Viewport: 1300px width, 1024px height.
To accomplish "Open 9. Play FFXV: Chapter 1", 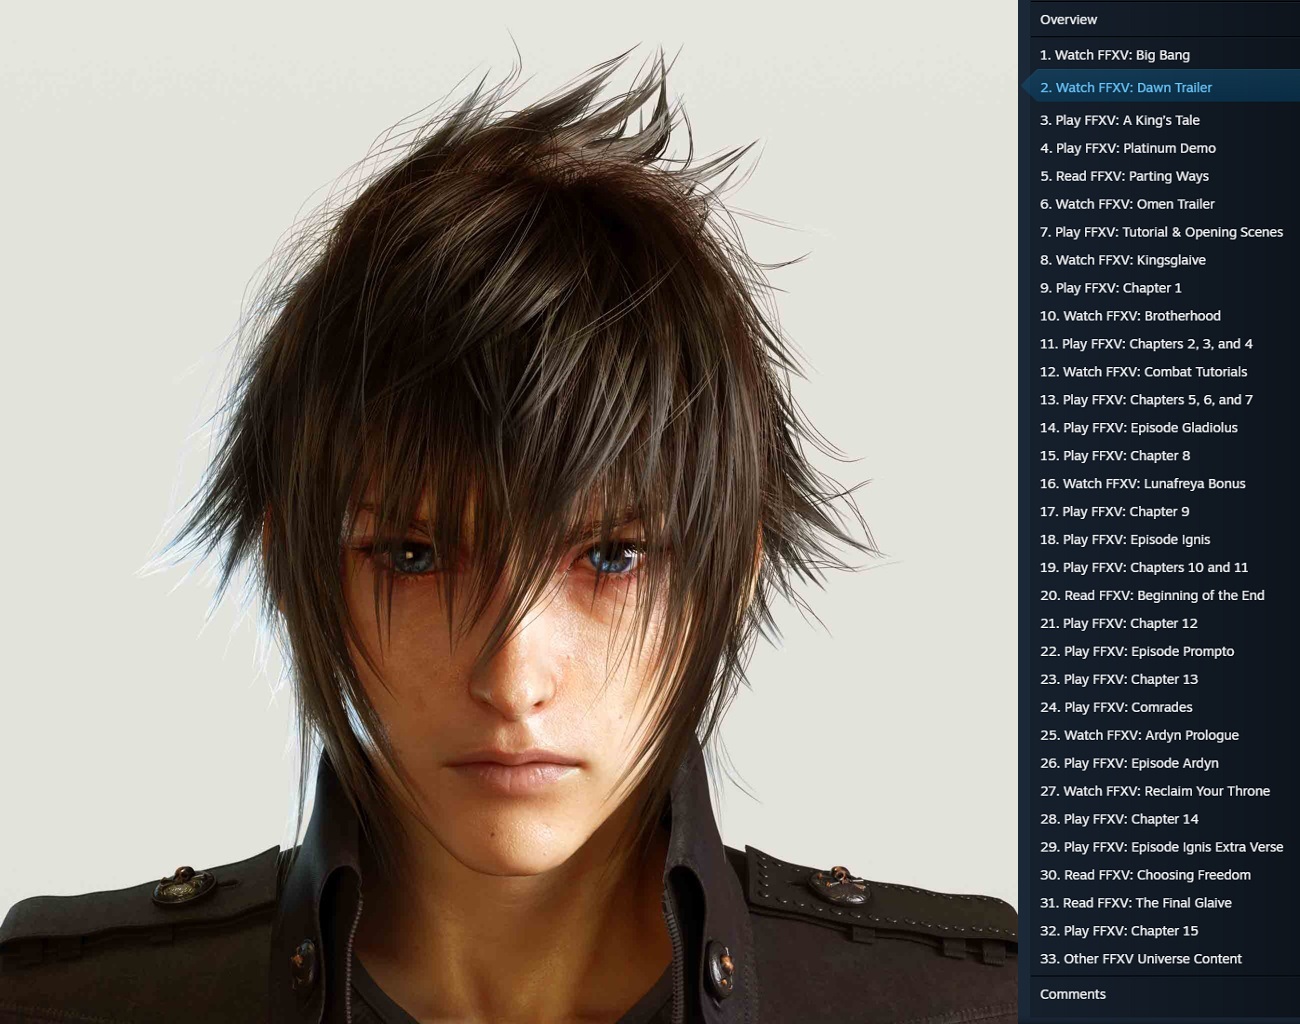I will (1110, 288).
